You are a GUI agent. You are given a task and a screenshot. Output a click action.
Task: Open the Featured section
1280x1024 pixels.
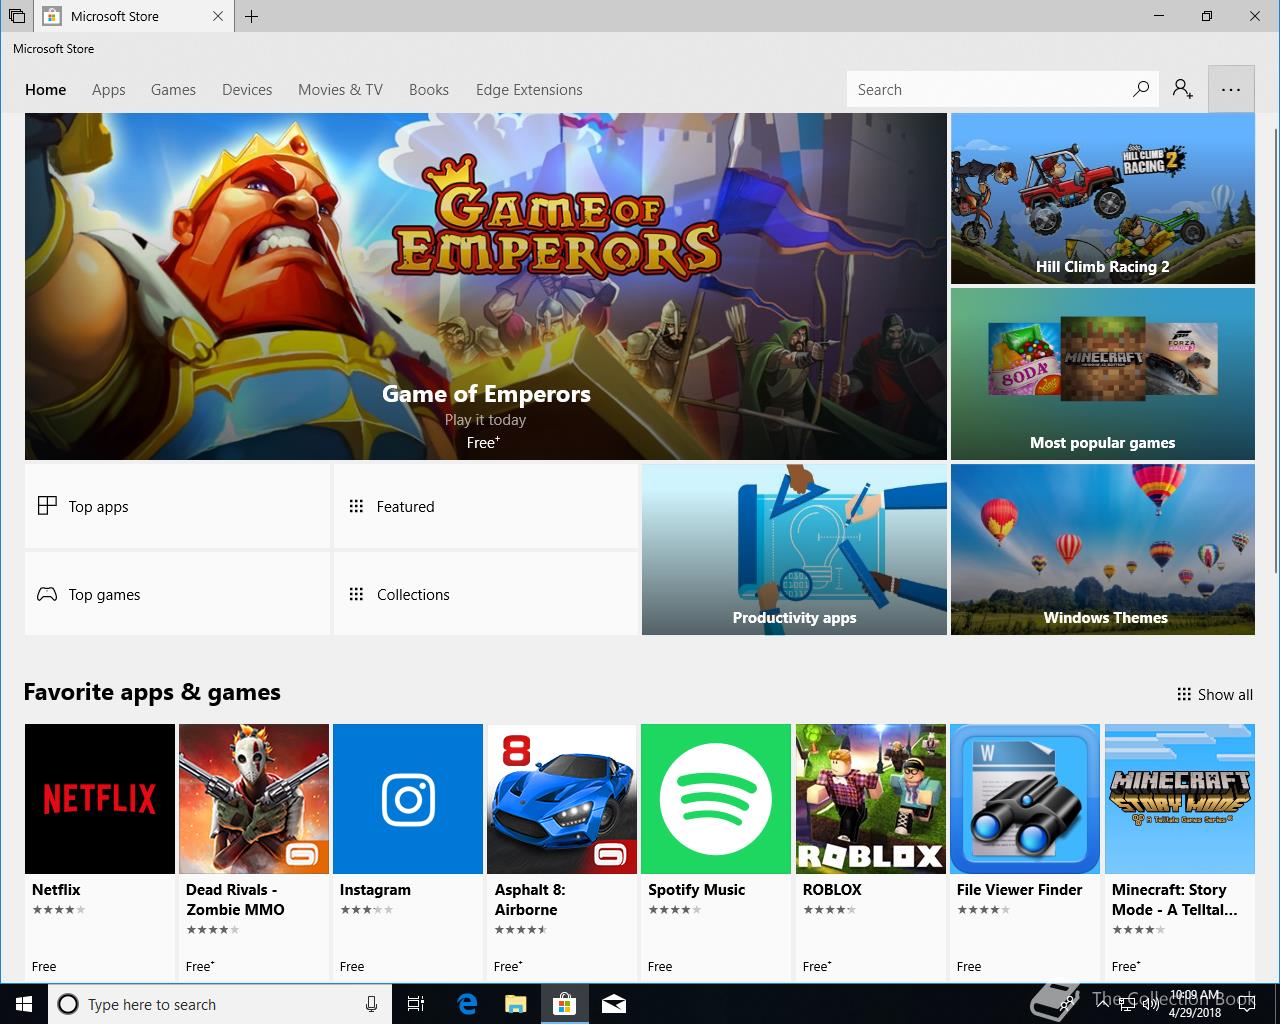point(486,506)
